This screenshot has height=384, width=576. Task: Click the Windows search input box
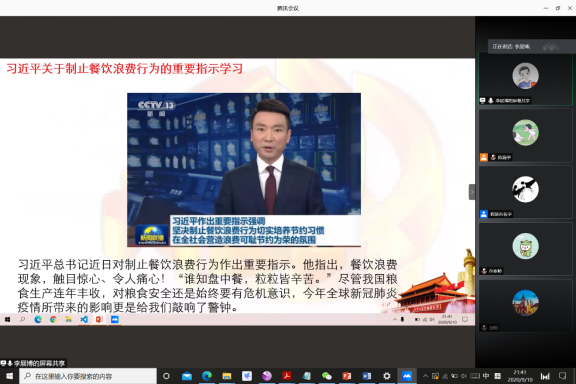point(88,376)
